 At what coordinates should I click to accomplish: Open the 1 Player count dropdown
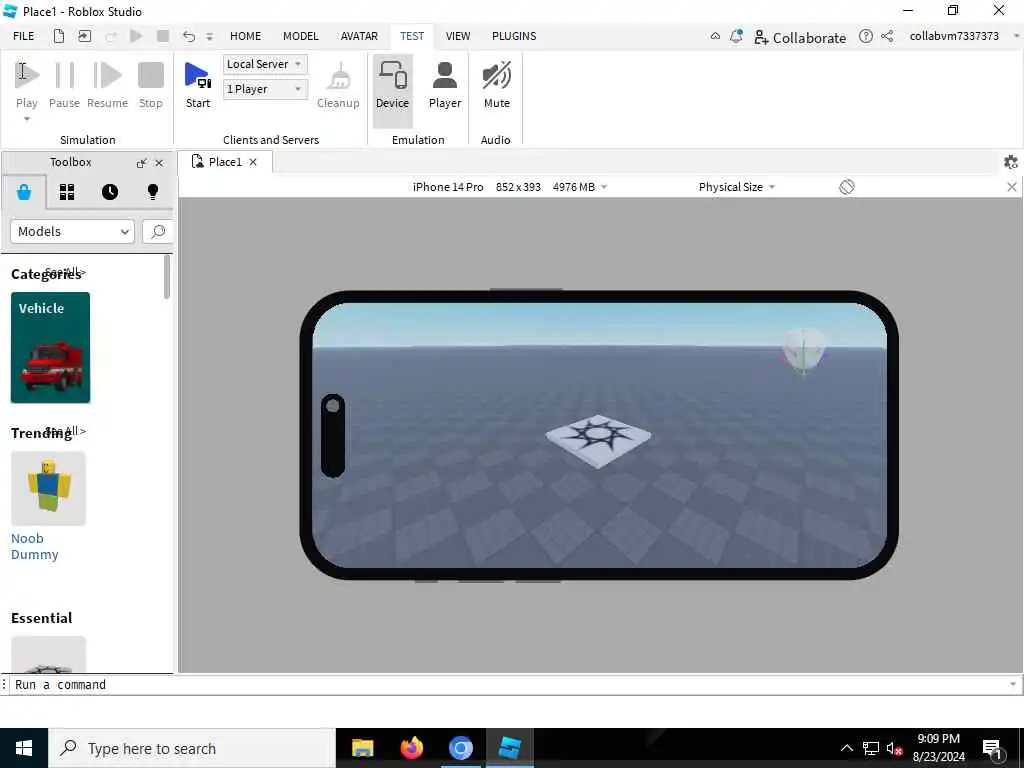pos(265,89)
